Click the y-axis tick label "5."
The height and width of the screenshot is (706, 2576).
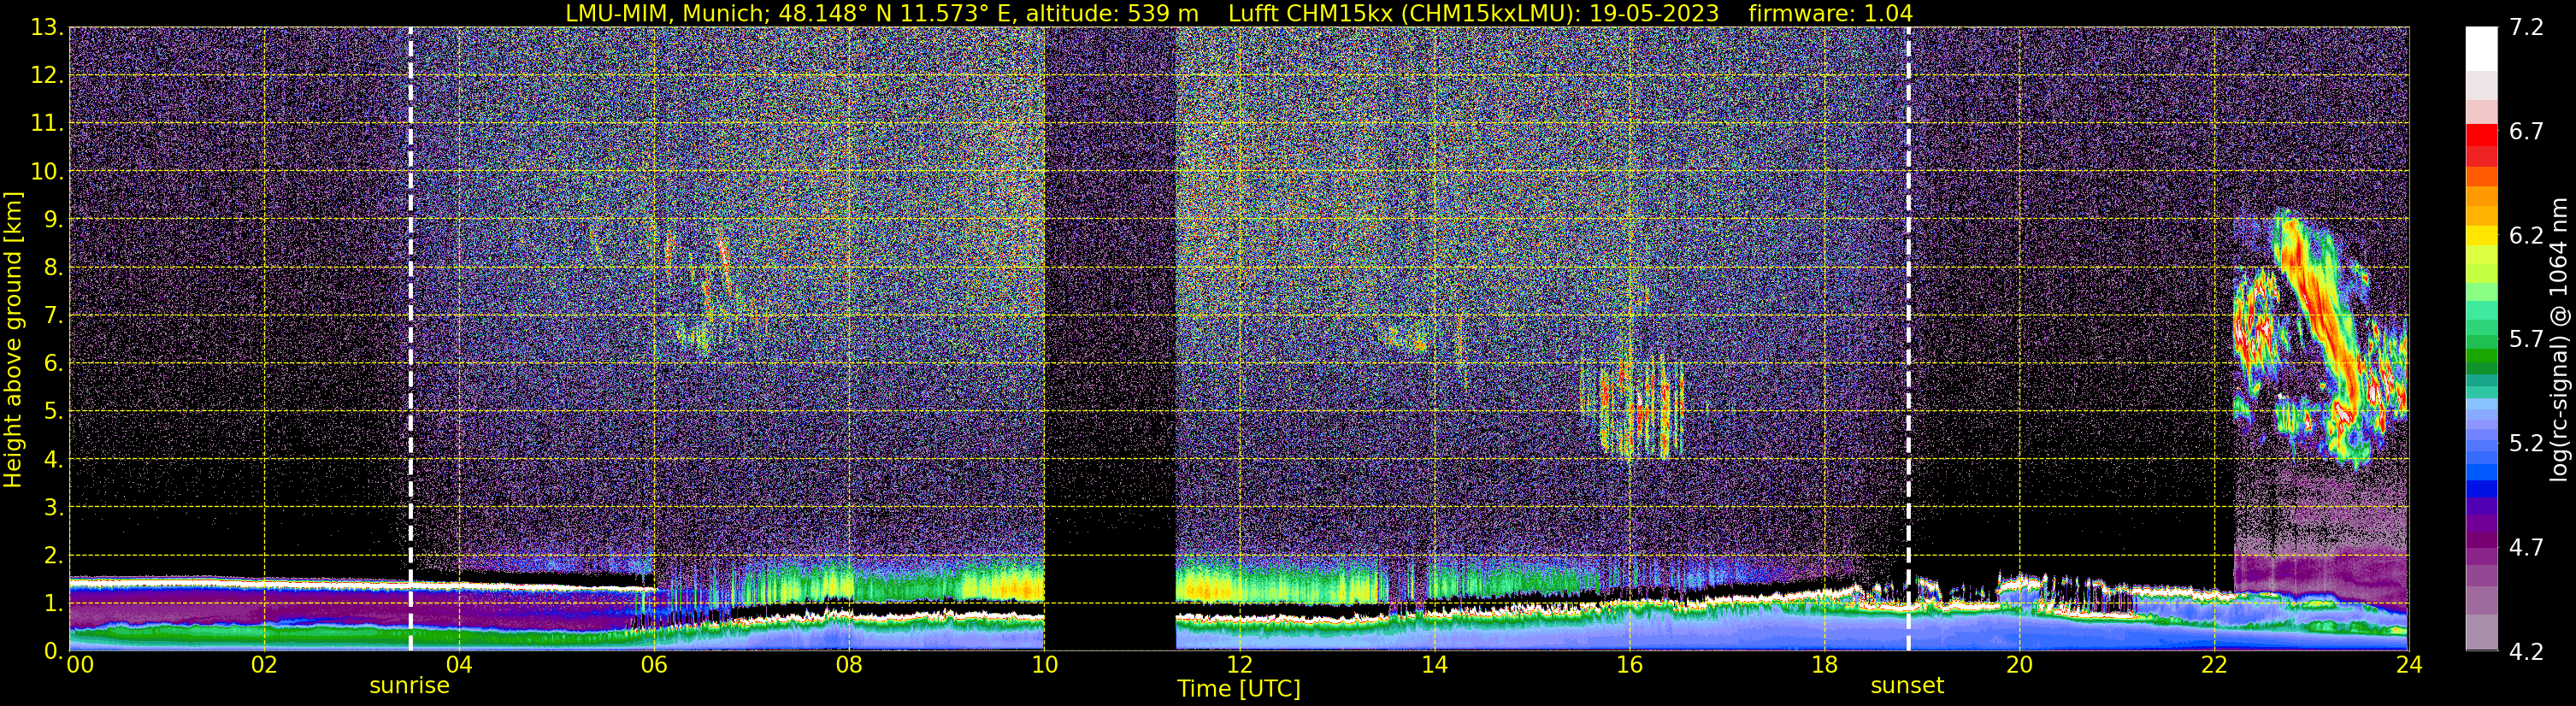[x=54, y=411]
